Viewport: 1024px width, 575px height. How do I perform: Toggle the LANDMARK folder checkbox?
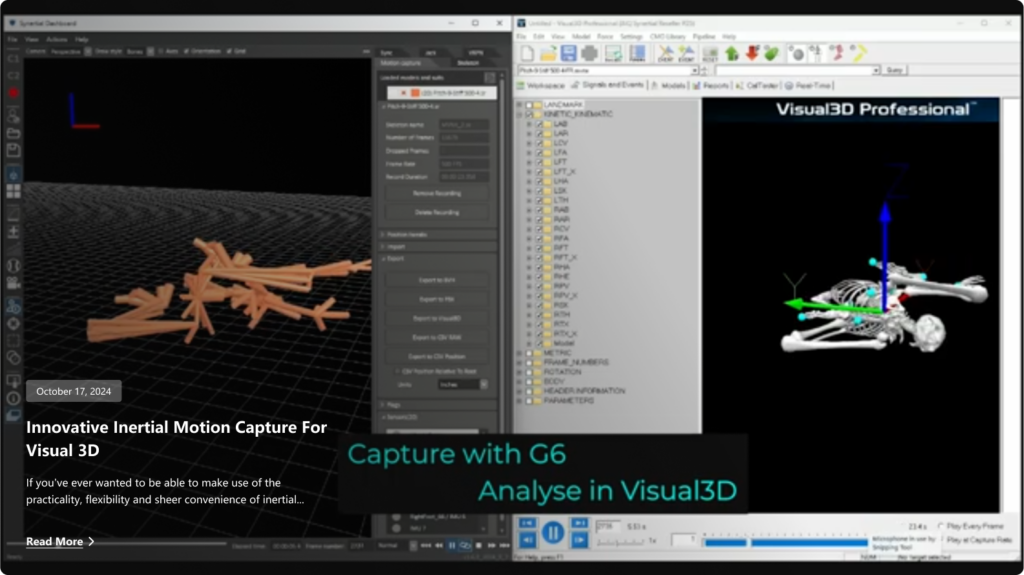click(x=528, y=105)
